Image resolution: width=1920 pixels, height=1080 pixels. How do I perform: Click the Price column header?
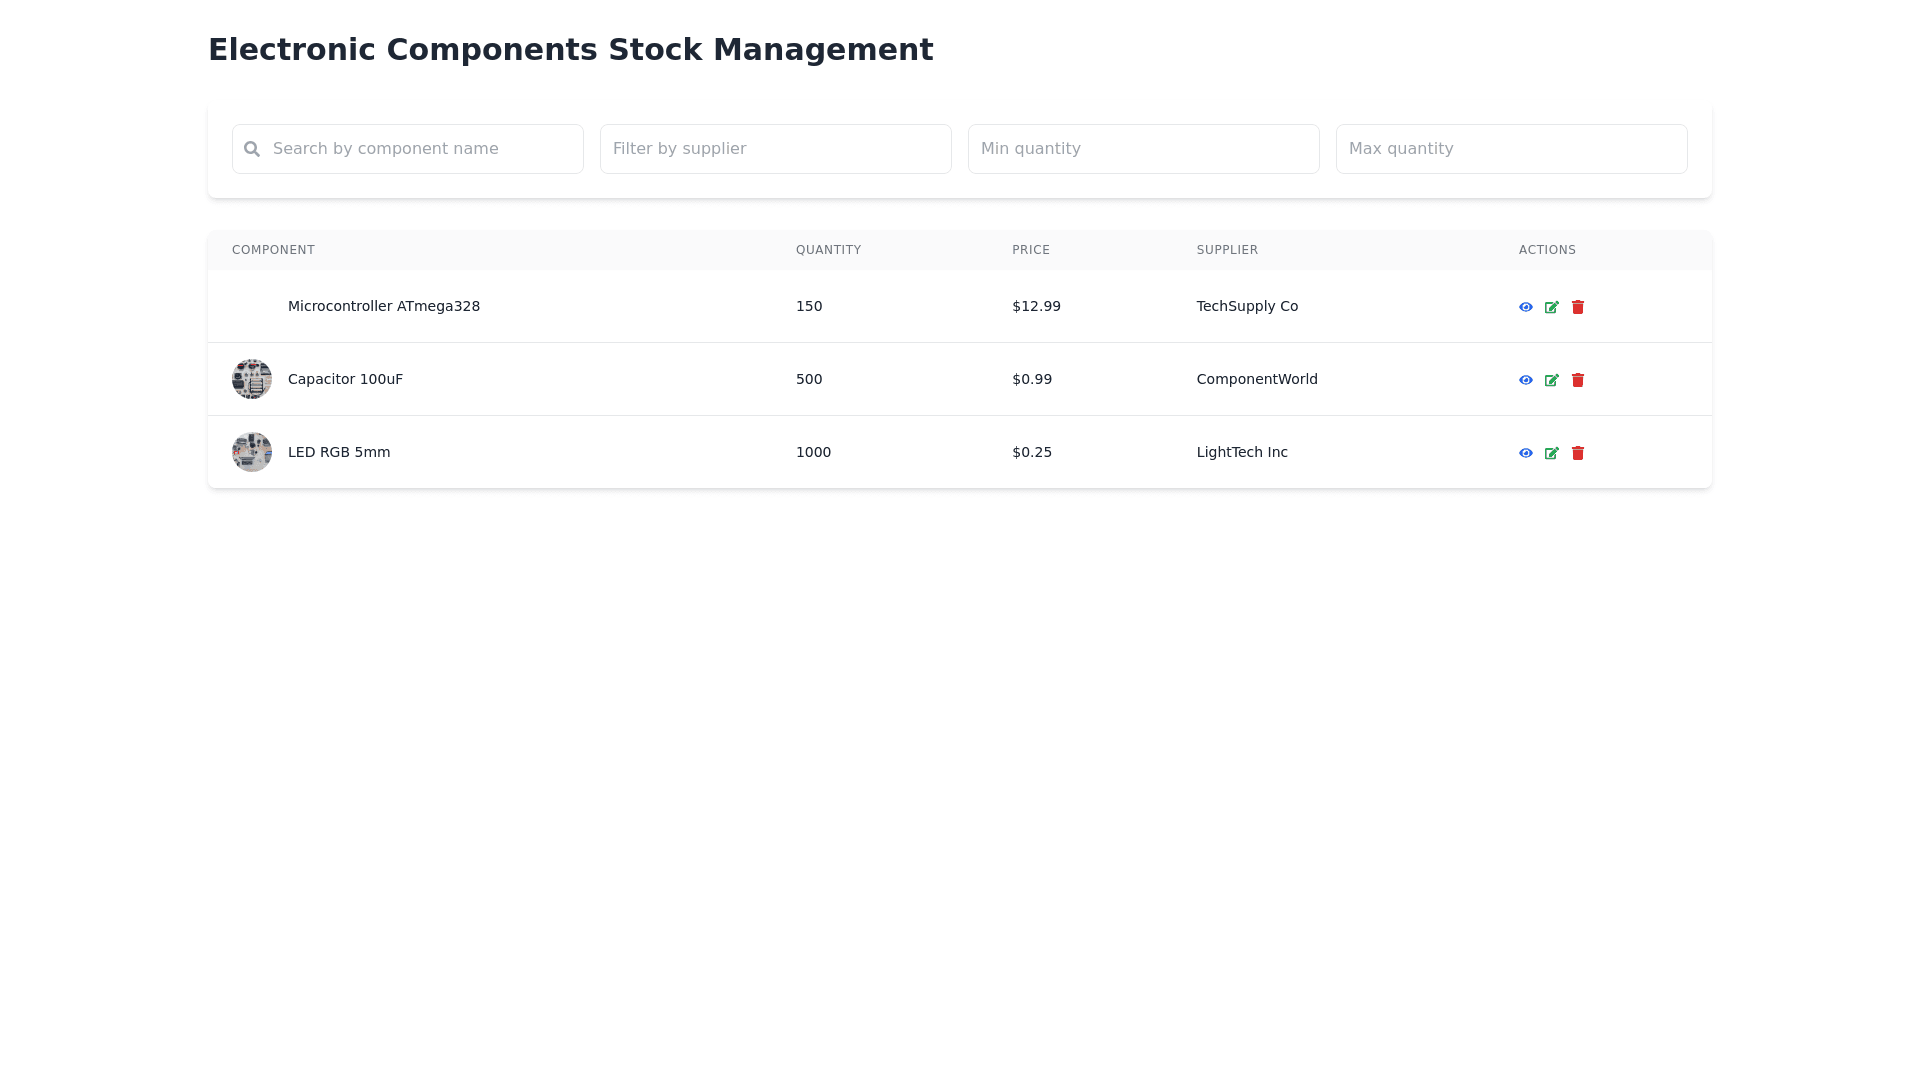point(1030,250)
